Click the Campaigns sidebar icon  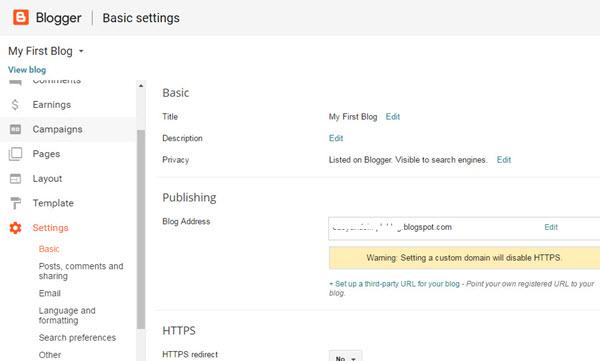point(15,129)
